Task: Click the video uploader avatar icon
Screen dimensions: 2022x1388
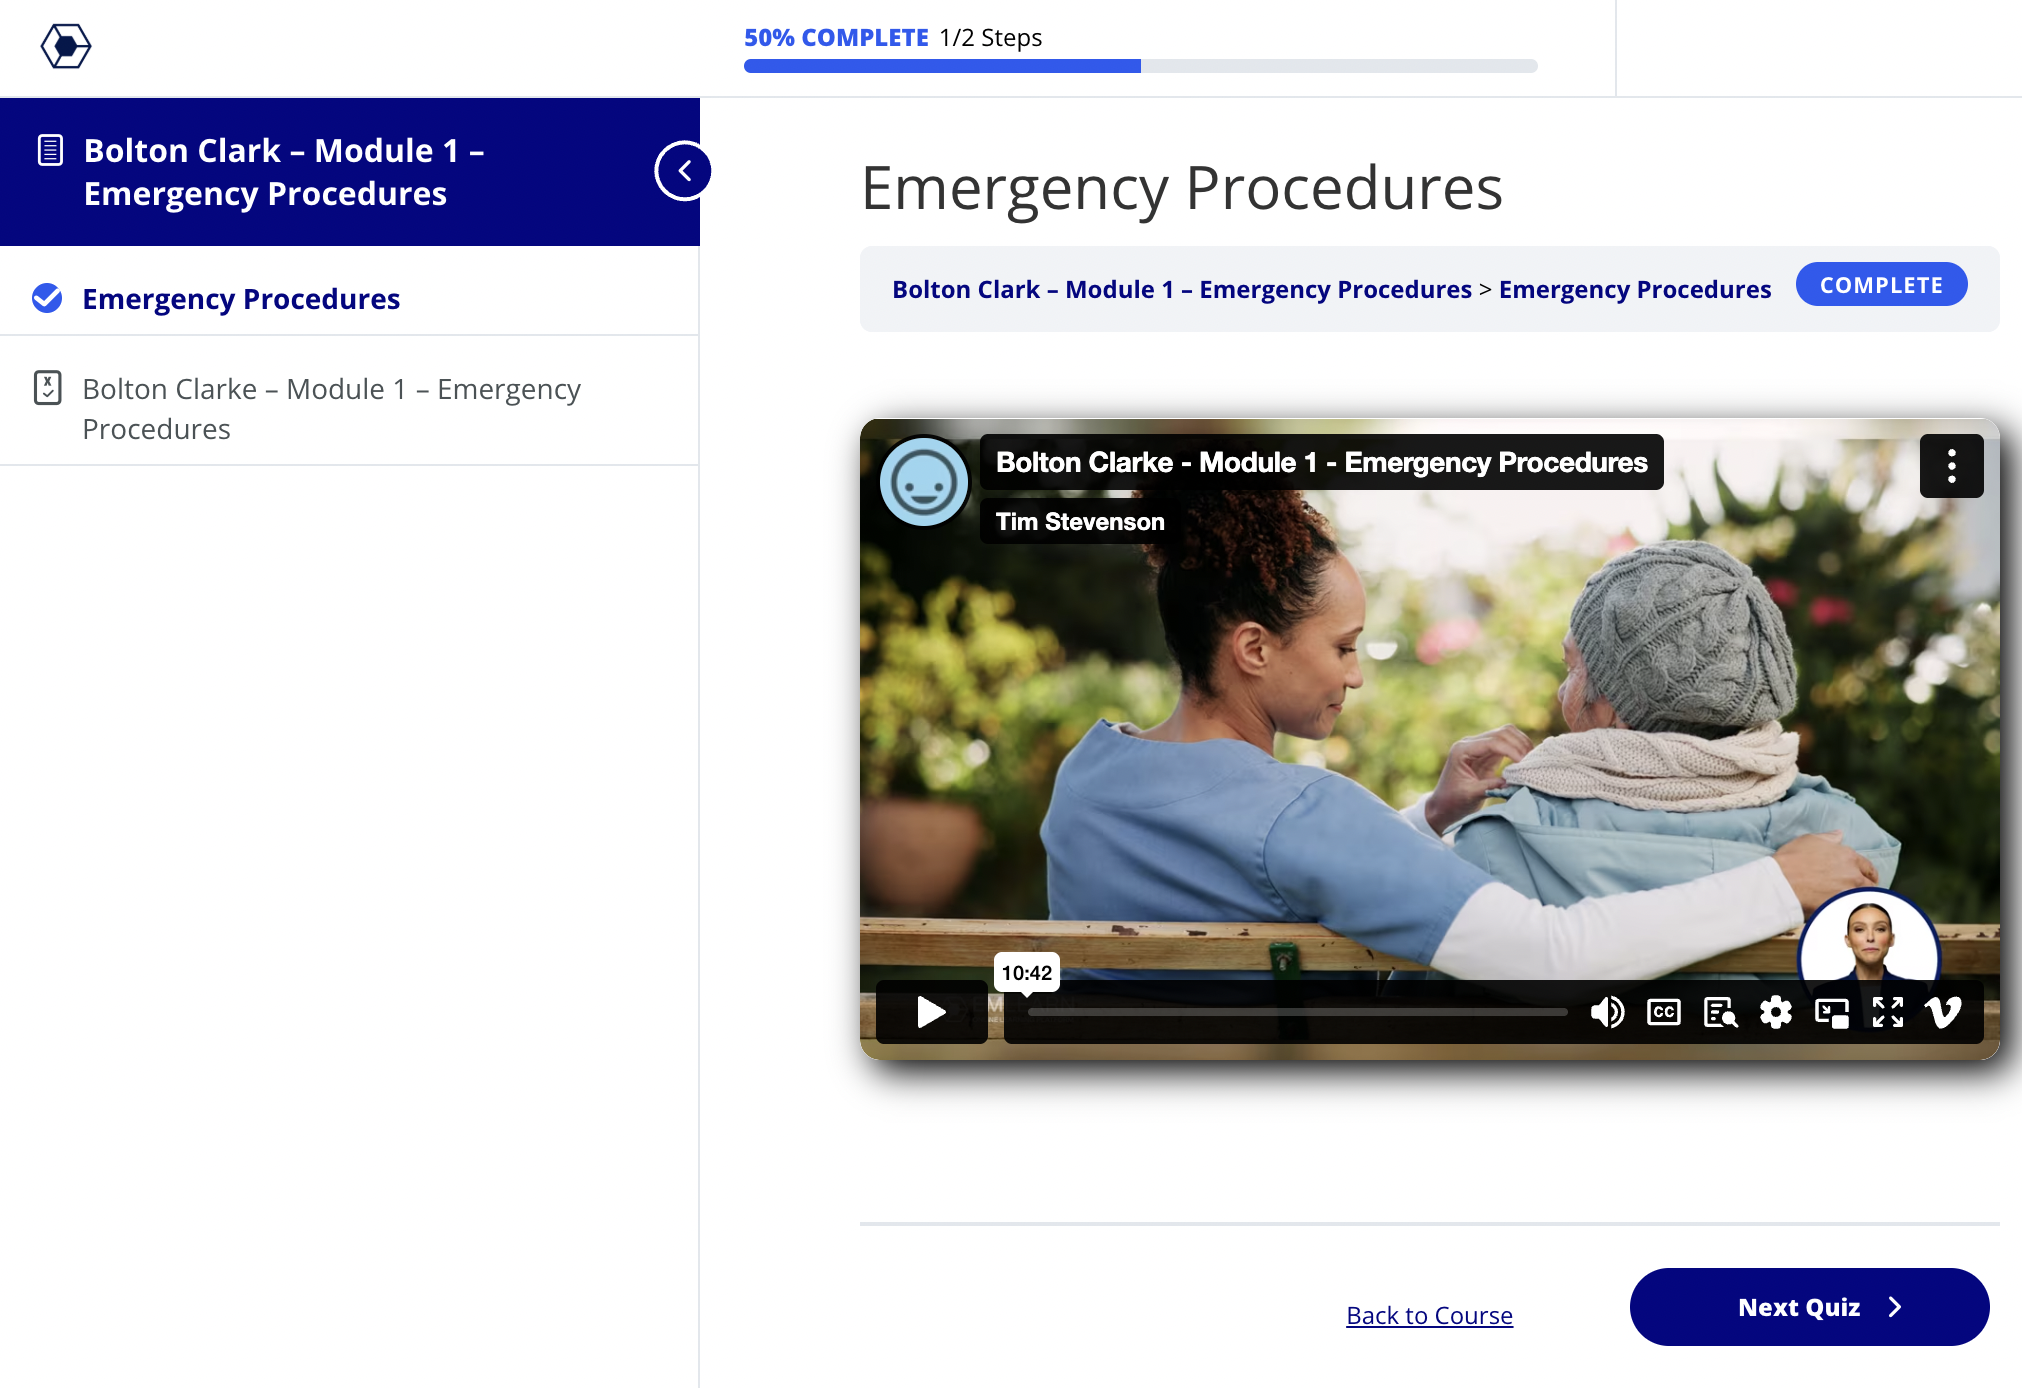Action: coord(924,482)
